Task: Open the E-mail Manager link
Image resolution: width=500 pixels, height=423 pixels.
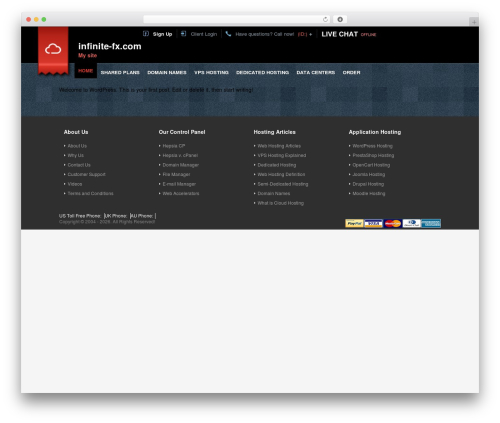Action: click(179, 184)
